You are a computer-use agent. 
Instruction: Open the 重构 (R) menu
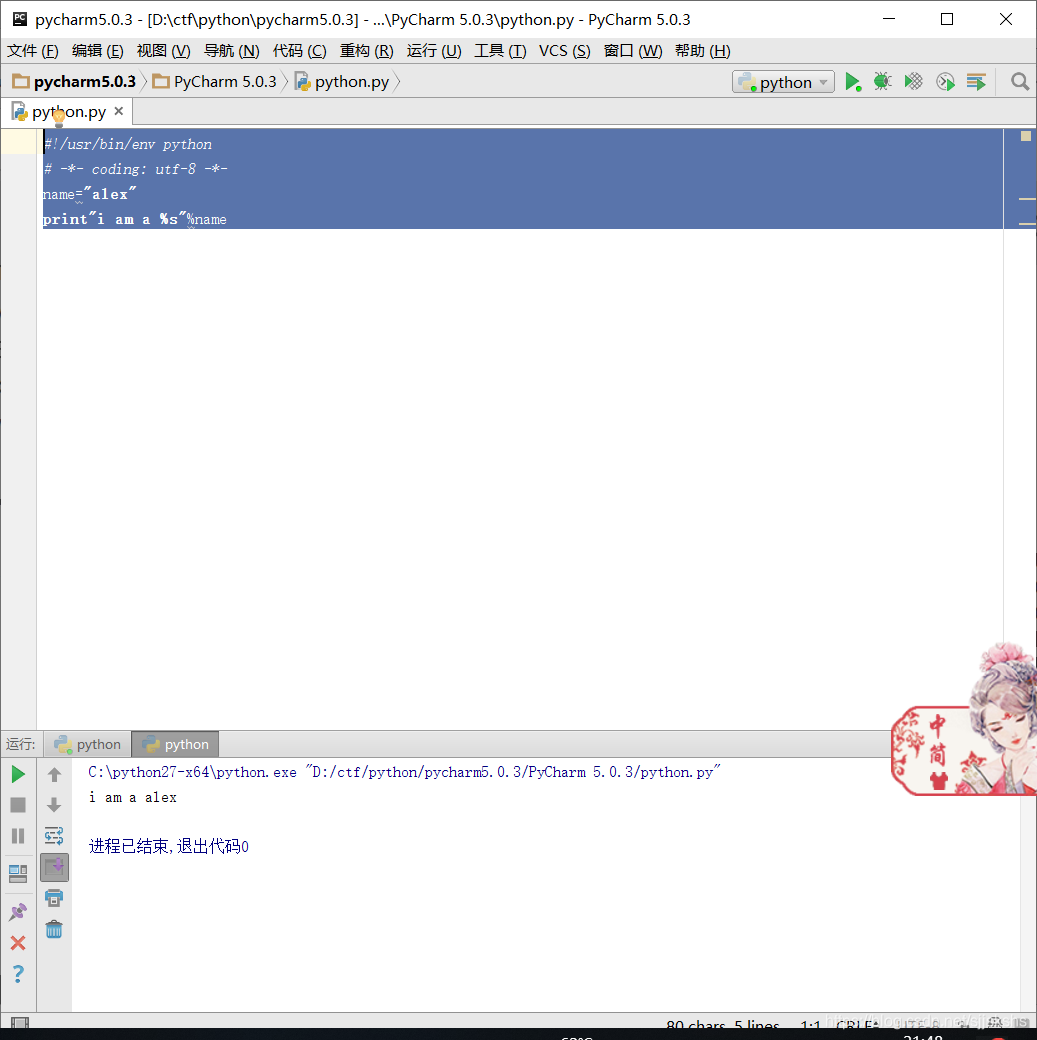click(x=366, y=51)
